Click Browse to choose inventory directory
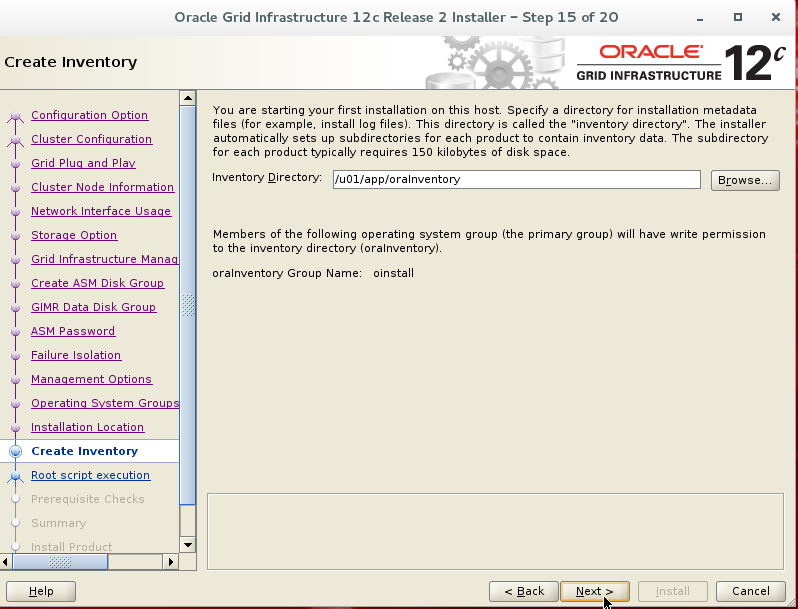798x609 pixels. [745, 180]
